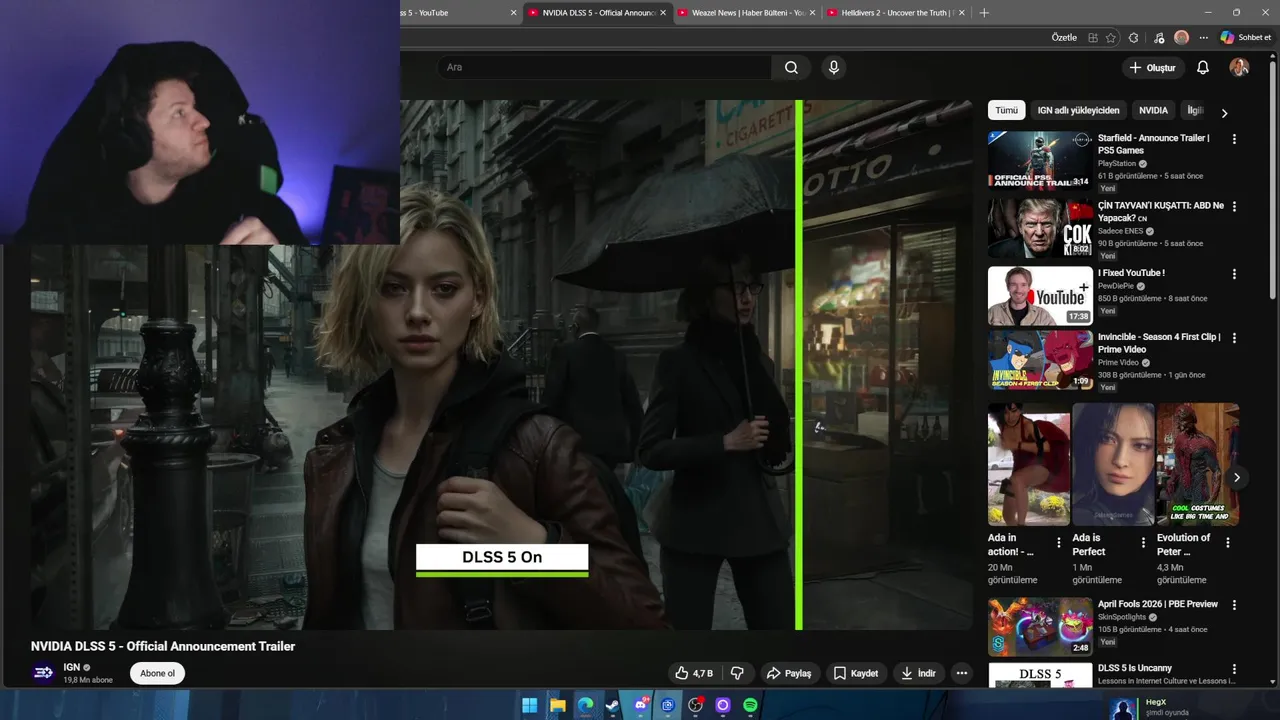The image size is (1280, 720).
Task: Open options for Starfield Announce Trailer video
Action: point(1234,139)
